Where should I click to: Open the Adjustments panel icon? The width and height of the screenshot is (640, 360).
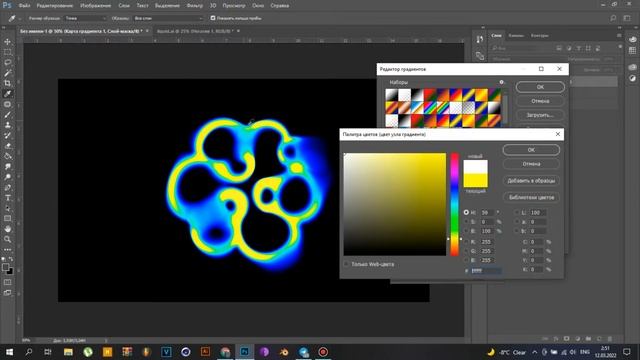tap(633, 78)
